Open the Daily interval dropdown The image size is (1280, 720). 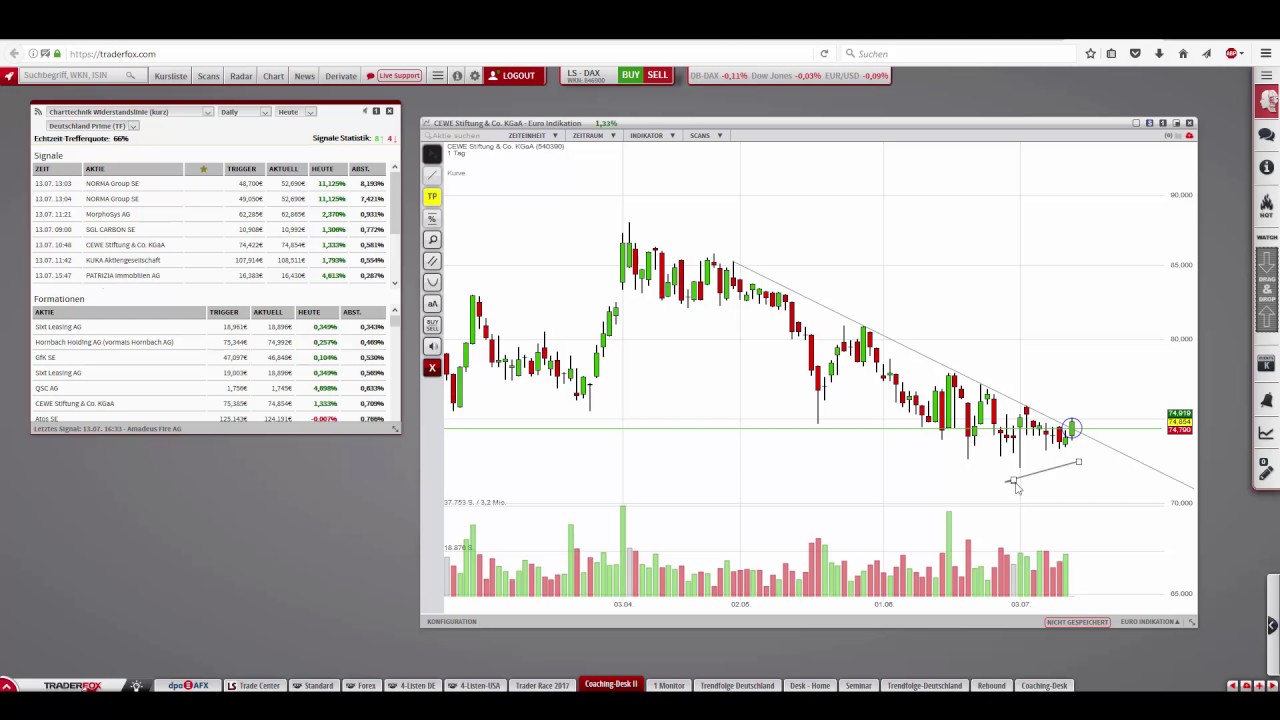click(245, 112)
